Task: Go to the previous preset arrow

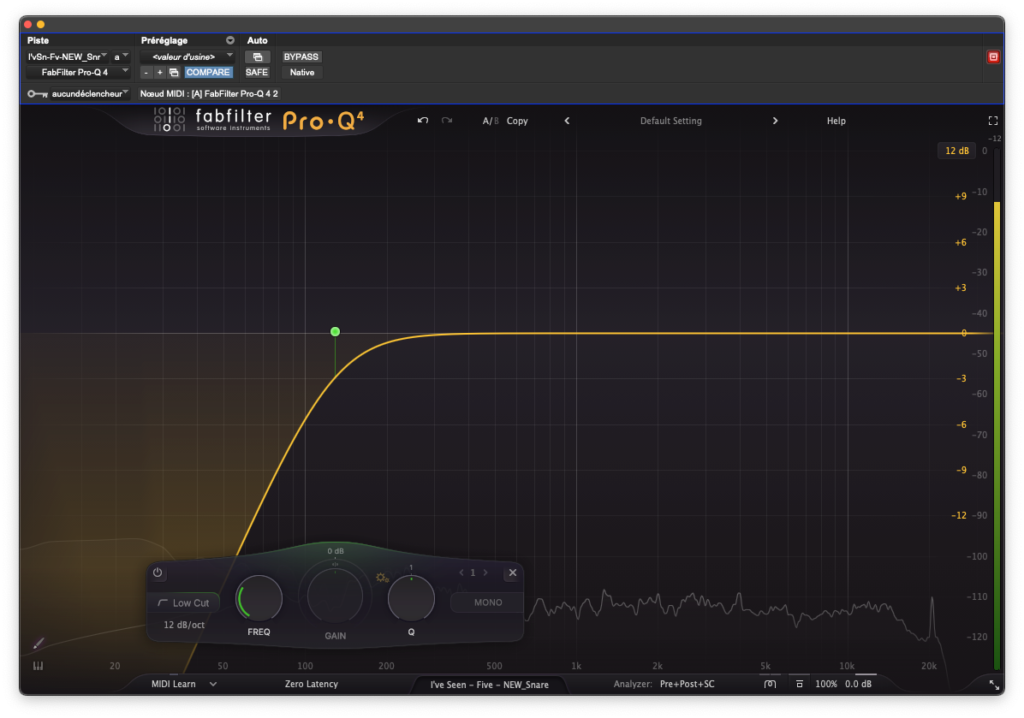Action: pos(567,121)
